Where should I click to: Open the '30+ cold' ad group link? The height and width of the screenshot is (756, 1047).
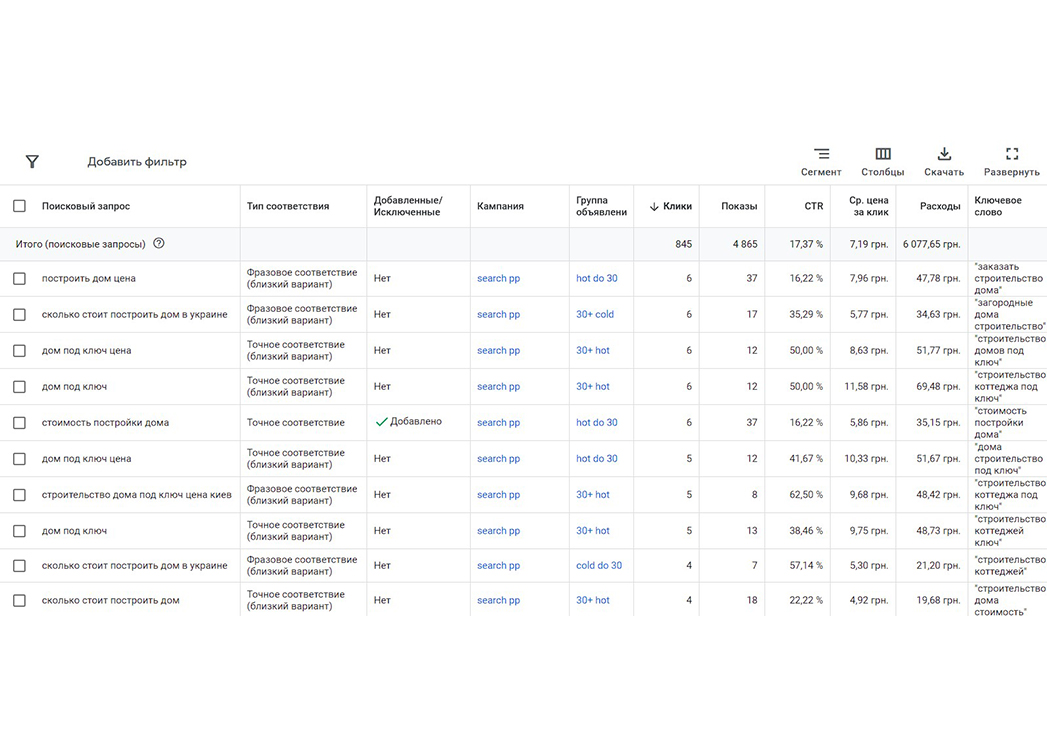point(595,315)
